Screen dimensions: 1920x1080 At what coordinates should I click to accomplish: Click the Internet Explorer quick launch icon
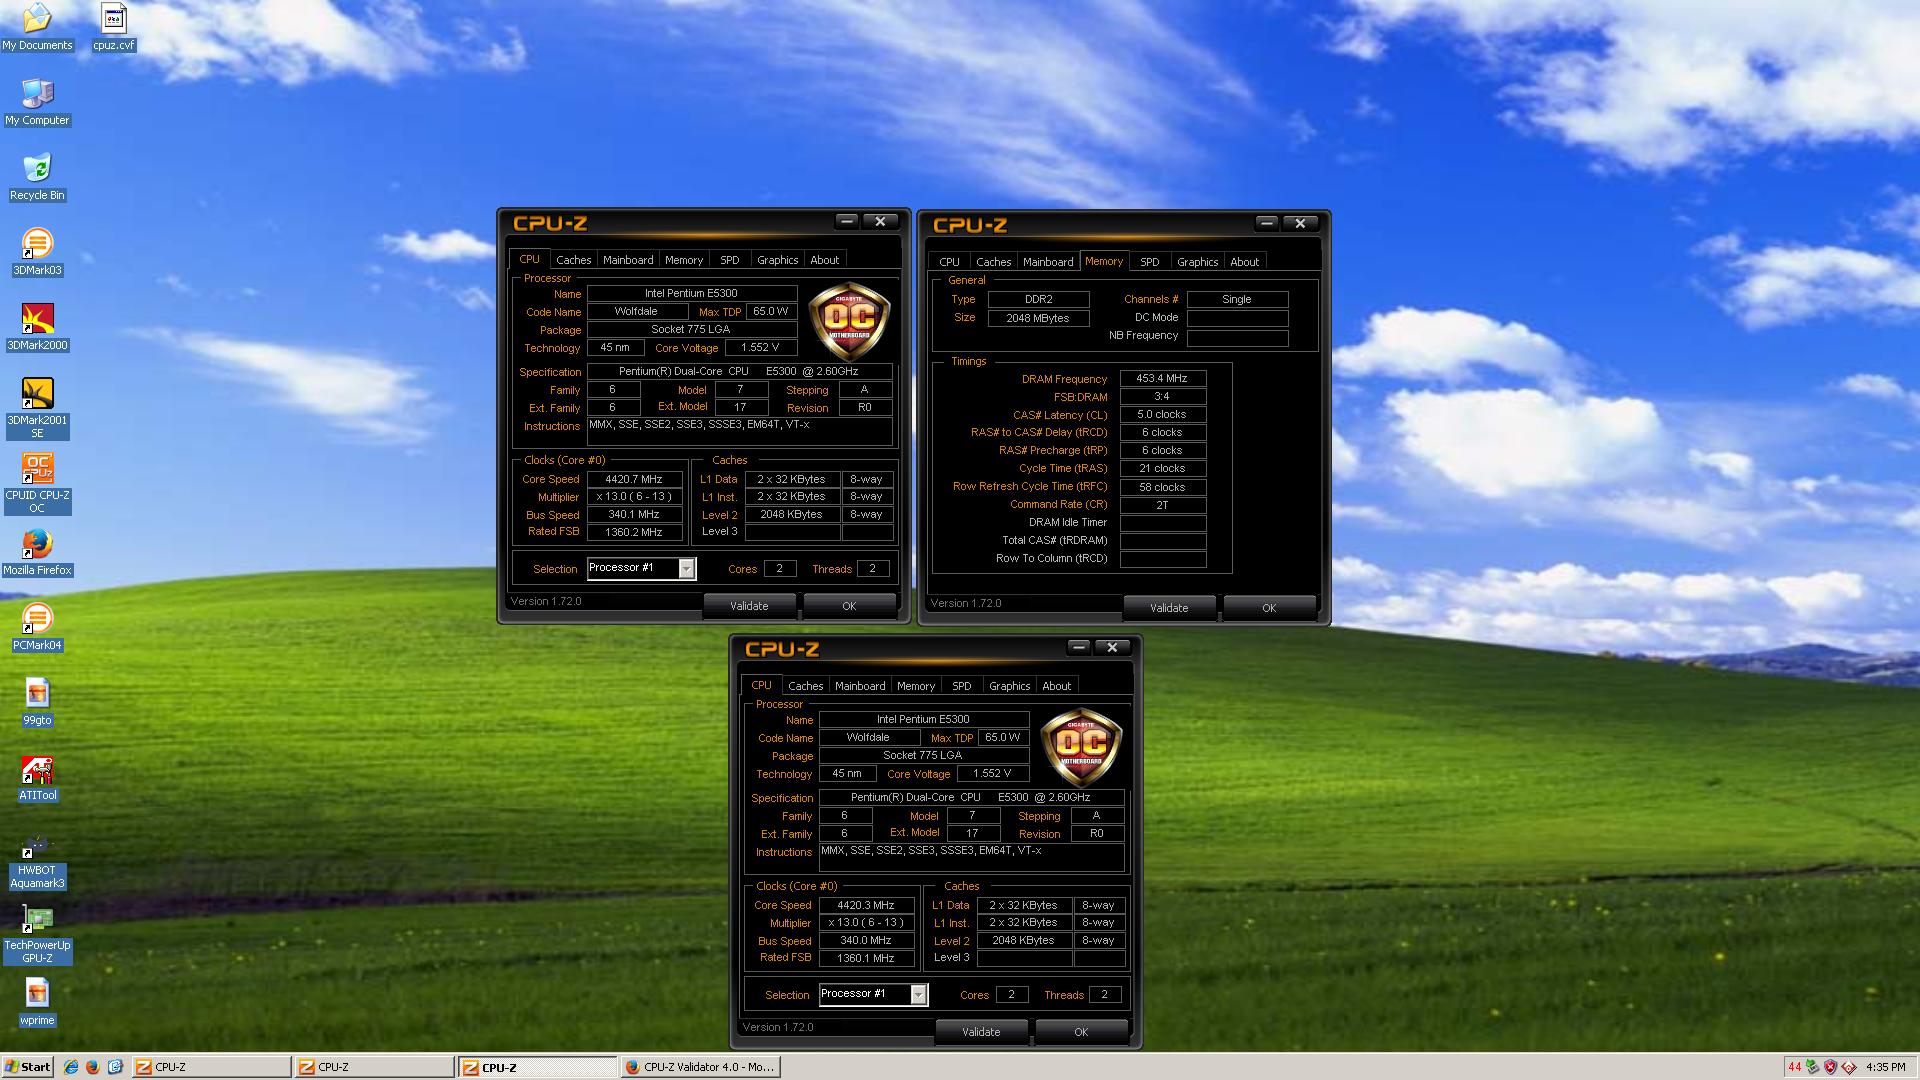click(71, 1067)
